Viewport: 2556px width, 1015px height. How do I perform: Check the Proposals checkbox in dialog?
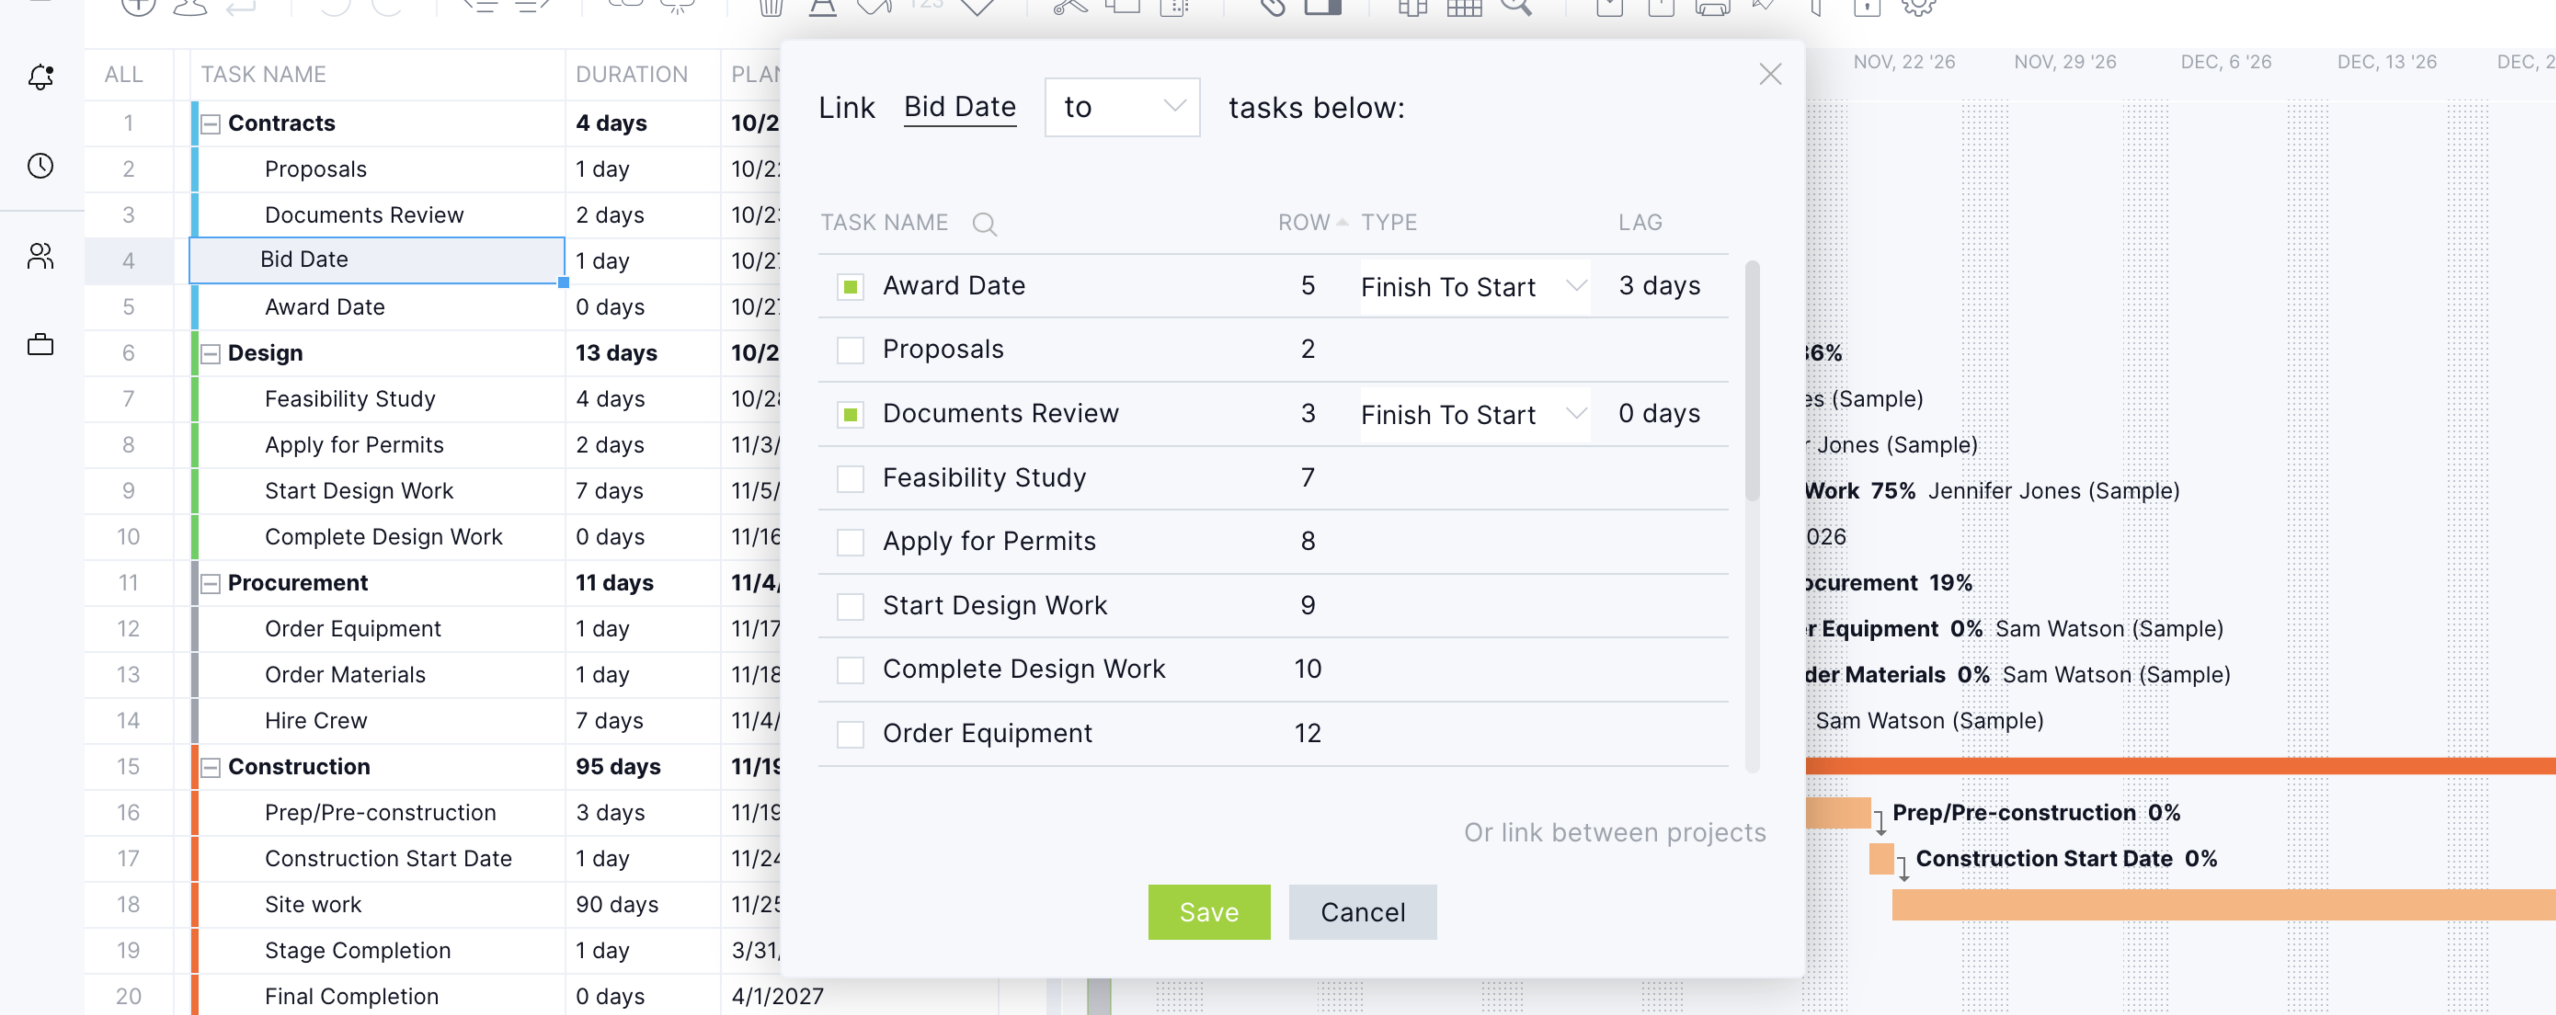[850, 350]
